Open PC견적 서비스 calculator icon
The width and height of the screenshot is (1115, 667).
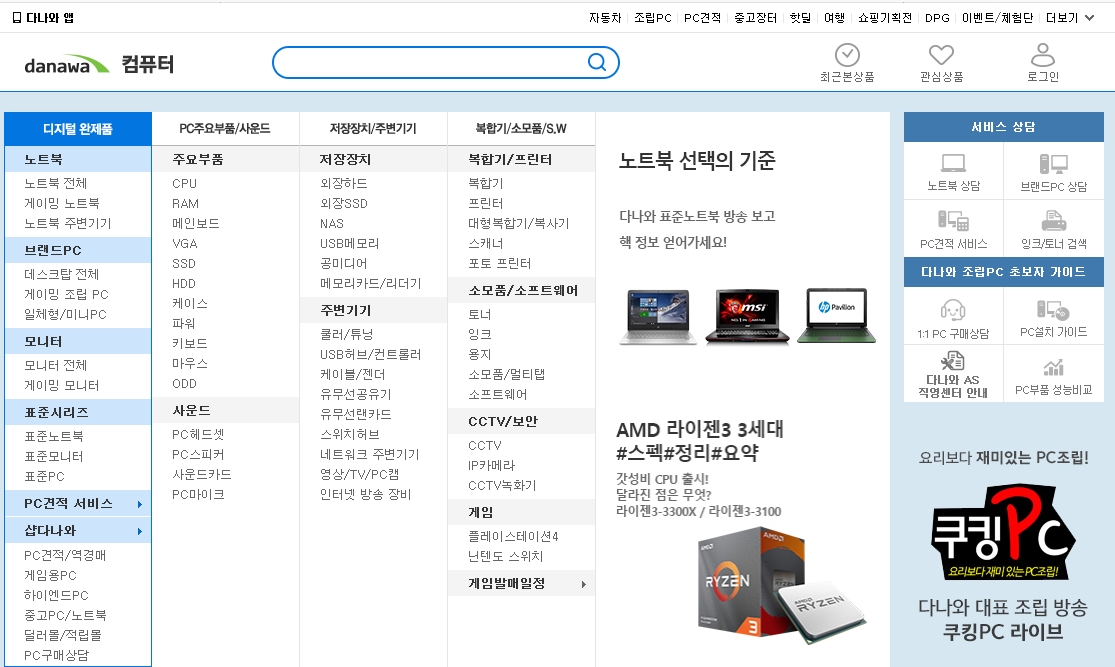click(954, 220)
